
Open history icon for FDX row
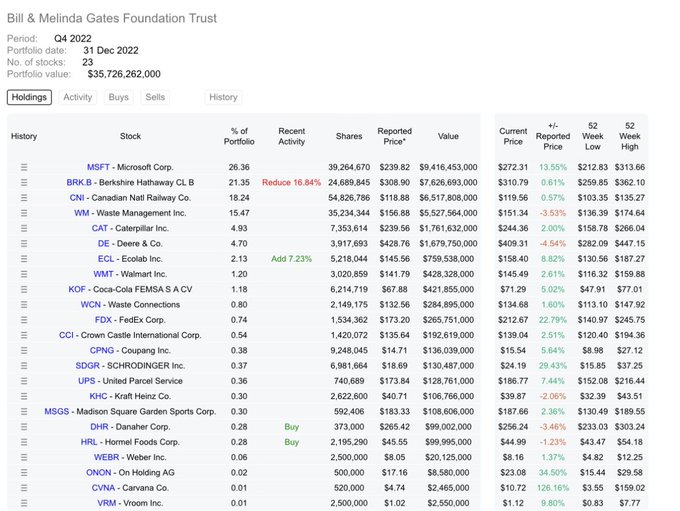tap(24, 320)
